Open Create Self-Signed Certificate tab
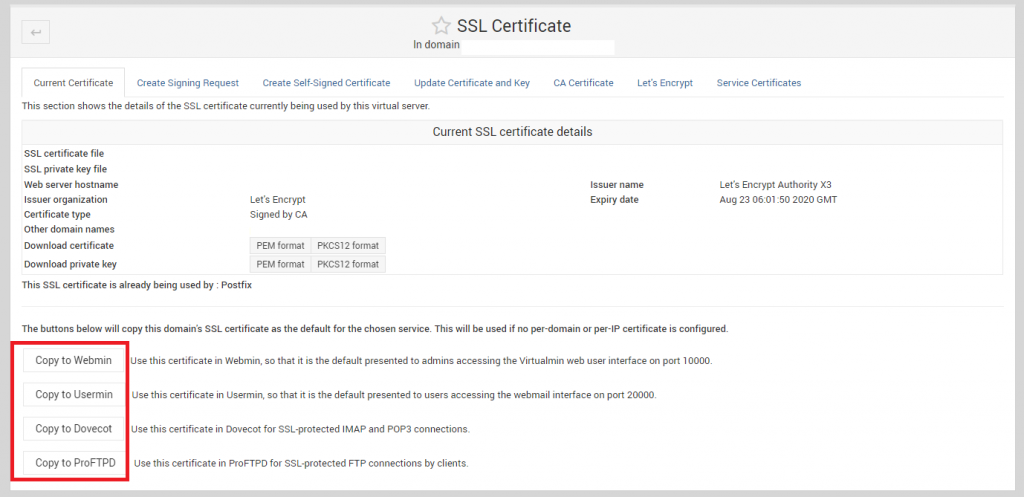This screenshot has height=497, width=1024. click(327, 83)
